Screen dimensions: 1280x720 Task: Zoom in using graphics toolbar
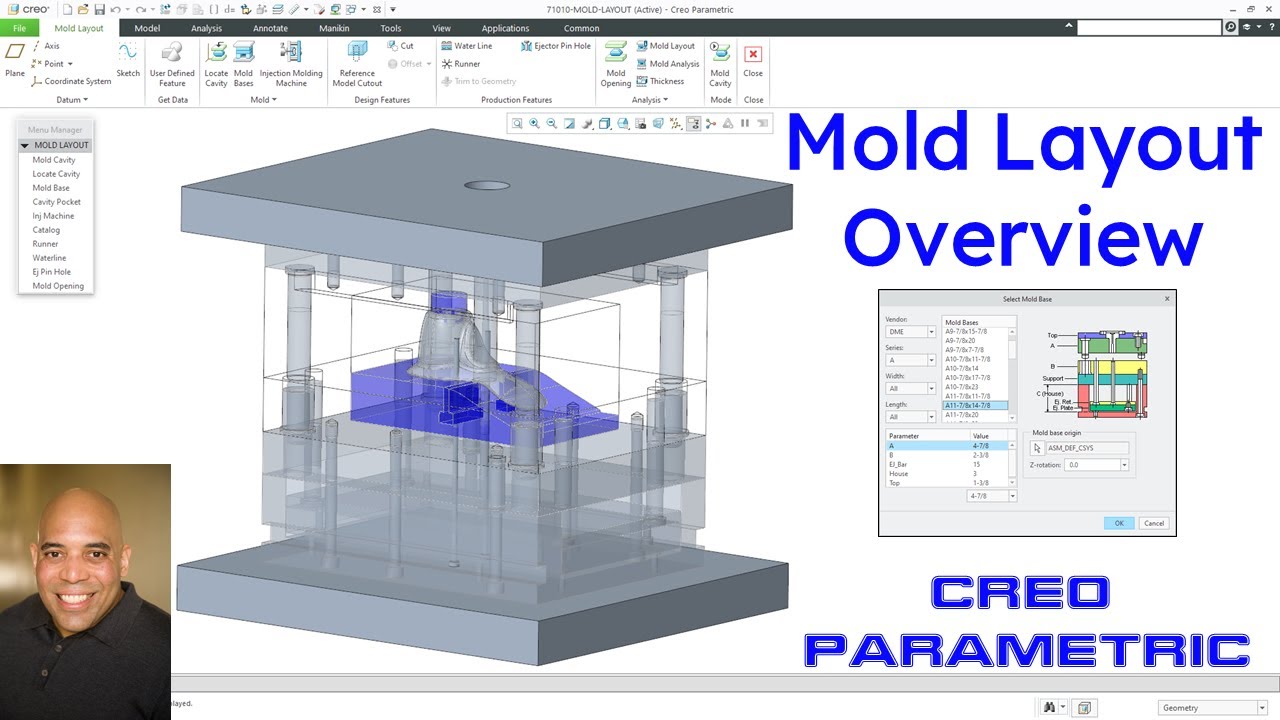tap(535, 124)
